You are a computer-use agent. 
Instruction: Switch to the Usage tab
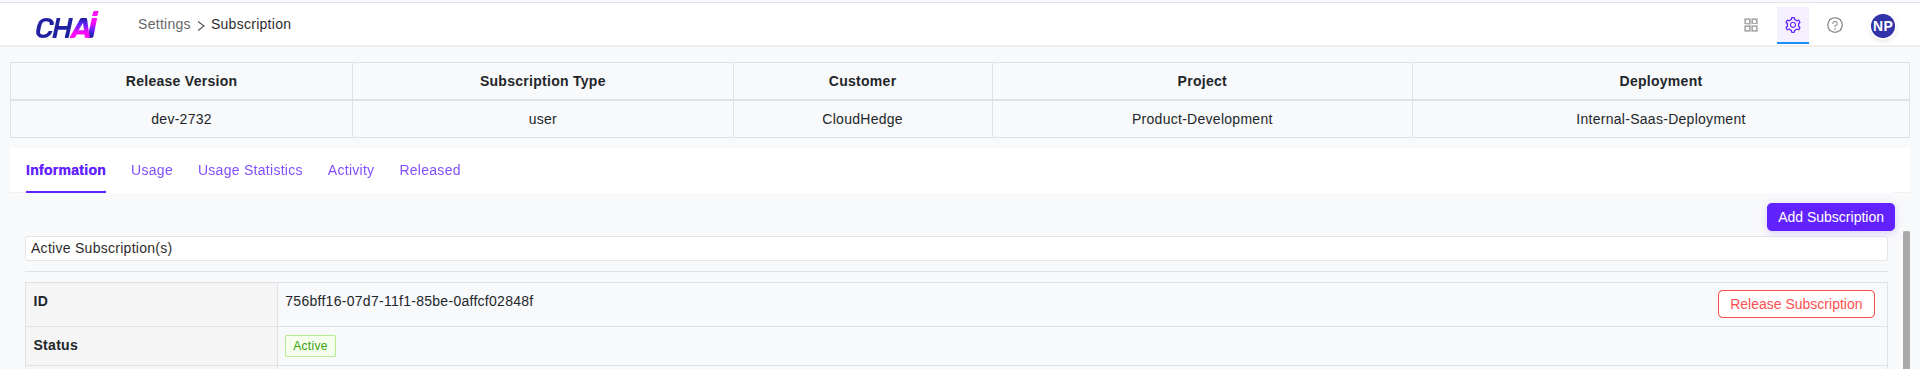tap(152, 170)
